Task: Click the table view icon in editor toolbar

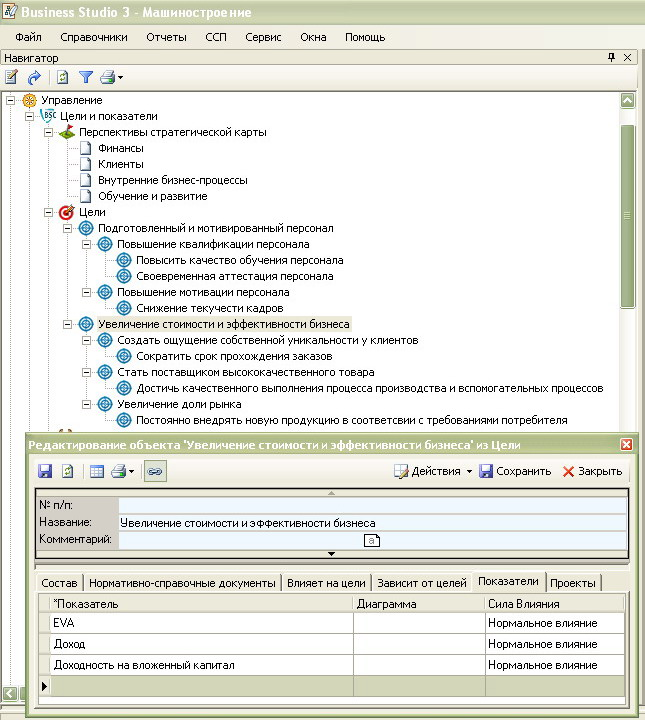Action: tap(97, 471)
